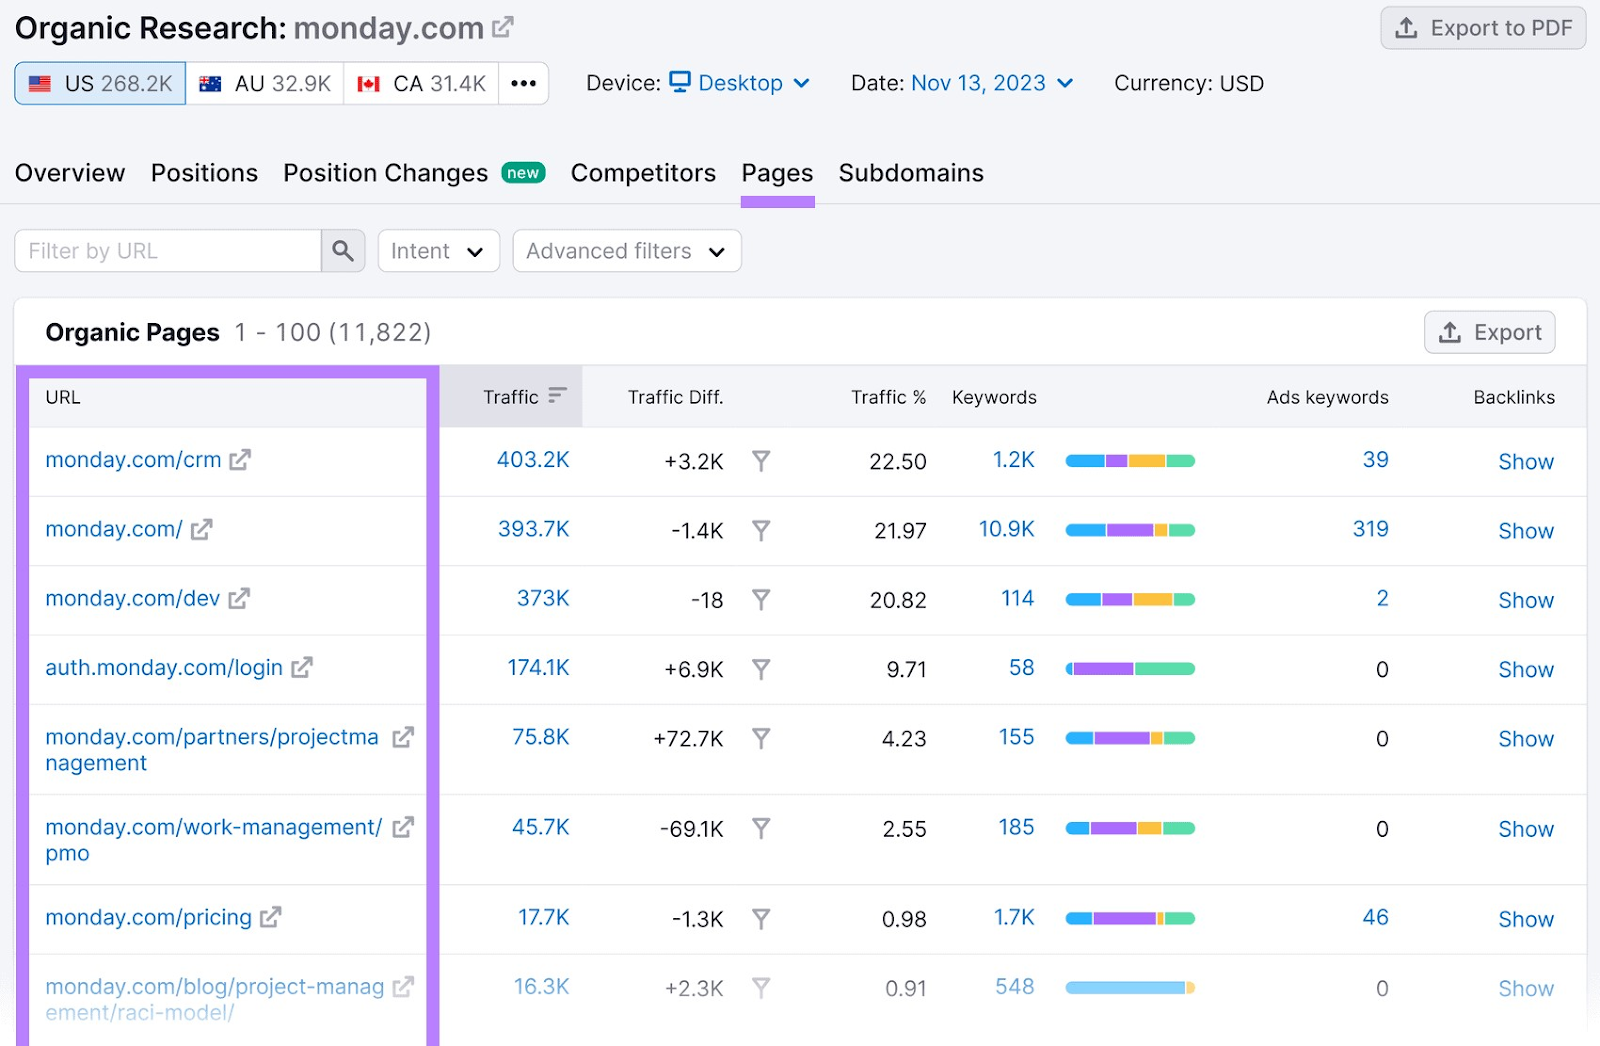Open the external link icon beside the monday.com title
Image resolution: width=1600 pixels, height=1046 pixels.
coord(503,28)
